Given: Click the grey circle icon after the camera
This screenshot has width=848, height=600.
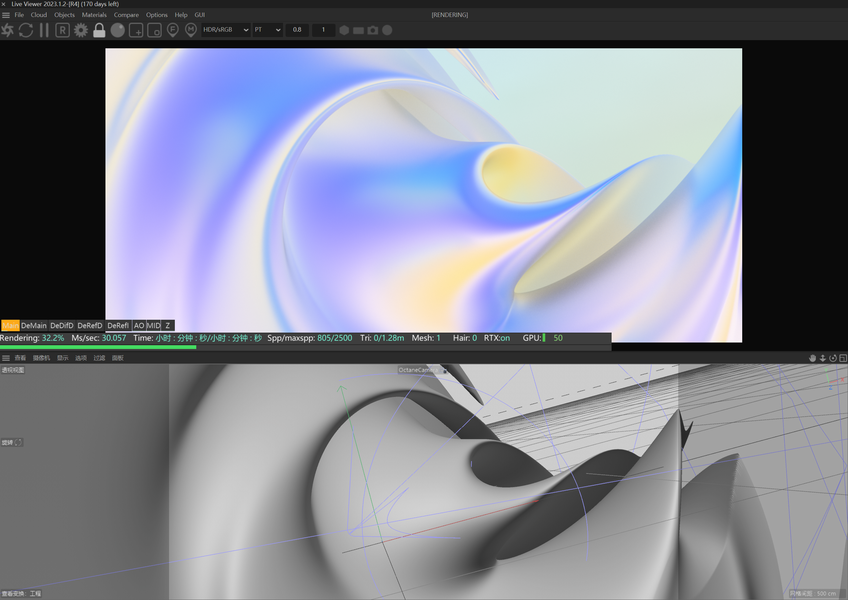Looking at the screenshot, I should pyautogui.click(x=387, y=30).
